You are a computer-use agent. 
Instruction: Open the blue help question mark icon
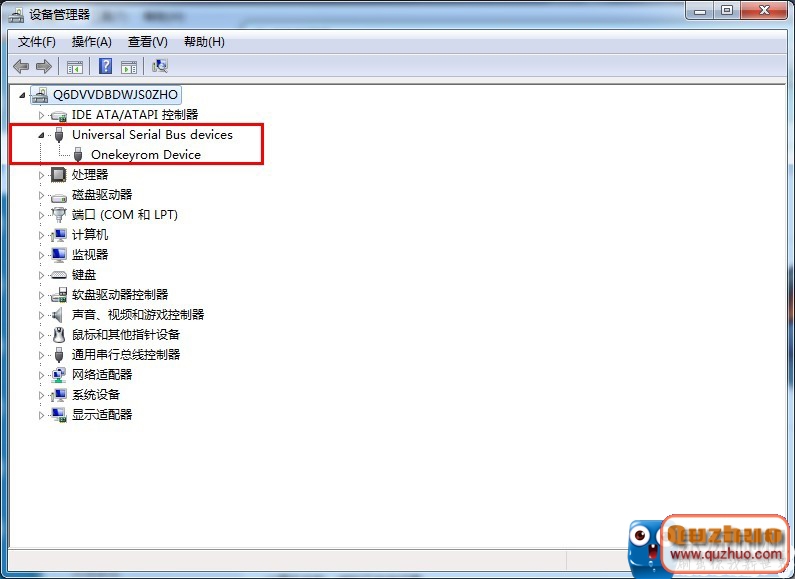tap(105, 66)
